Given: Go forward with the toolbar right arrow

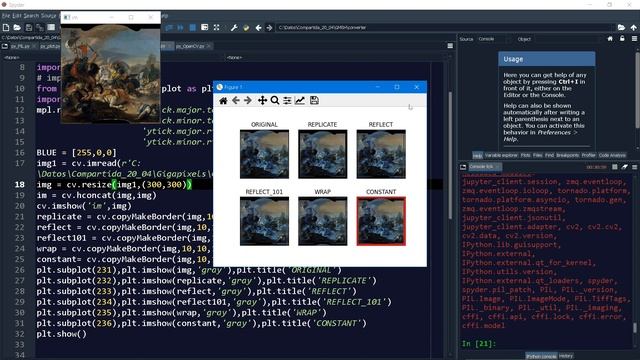Looking at the screenshot, I should coord(269,27).
